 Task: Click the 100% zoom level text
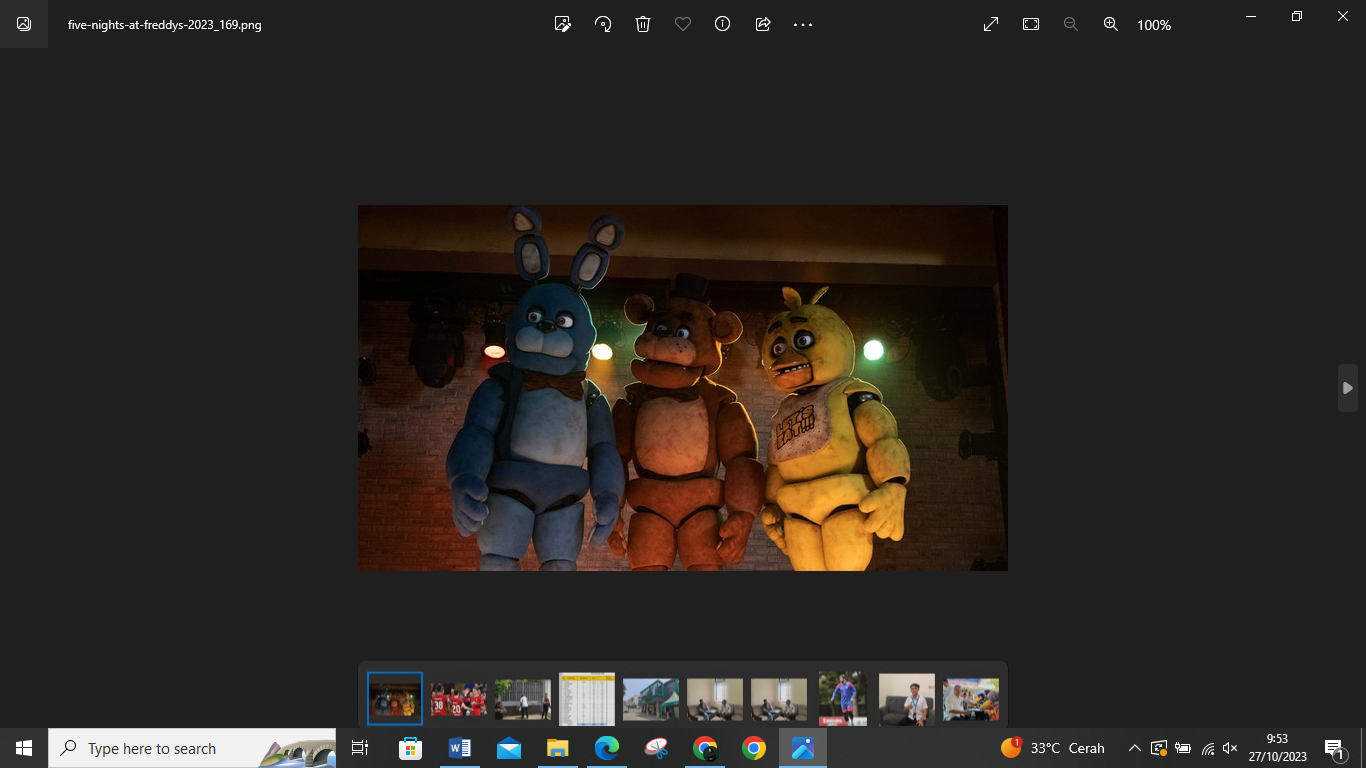tap(1154, 25)
